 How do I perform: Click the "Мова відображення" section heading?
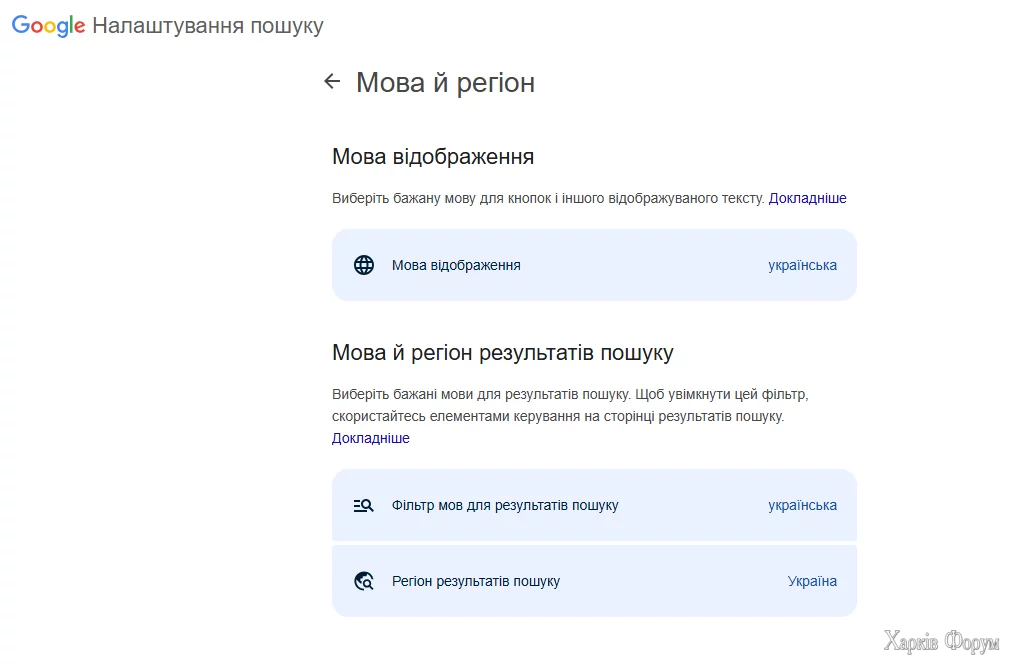(x=432, y=157)
